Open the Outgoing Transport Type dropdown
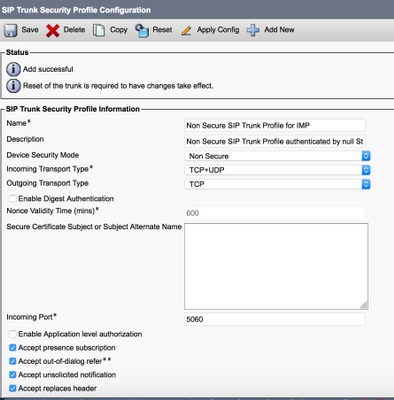 (x=277, y=184)
